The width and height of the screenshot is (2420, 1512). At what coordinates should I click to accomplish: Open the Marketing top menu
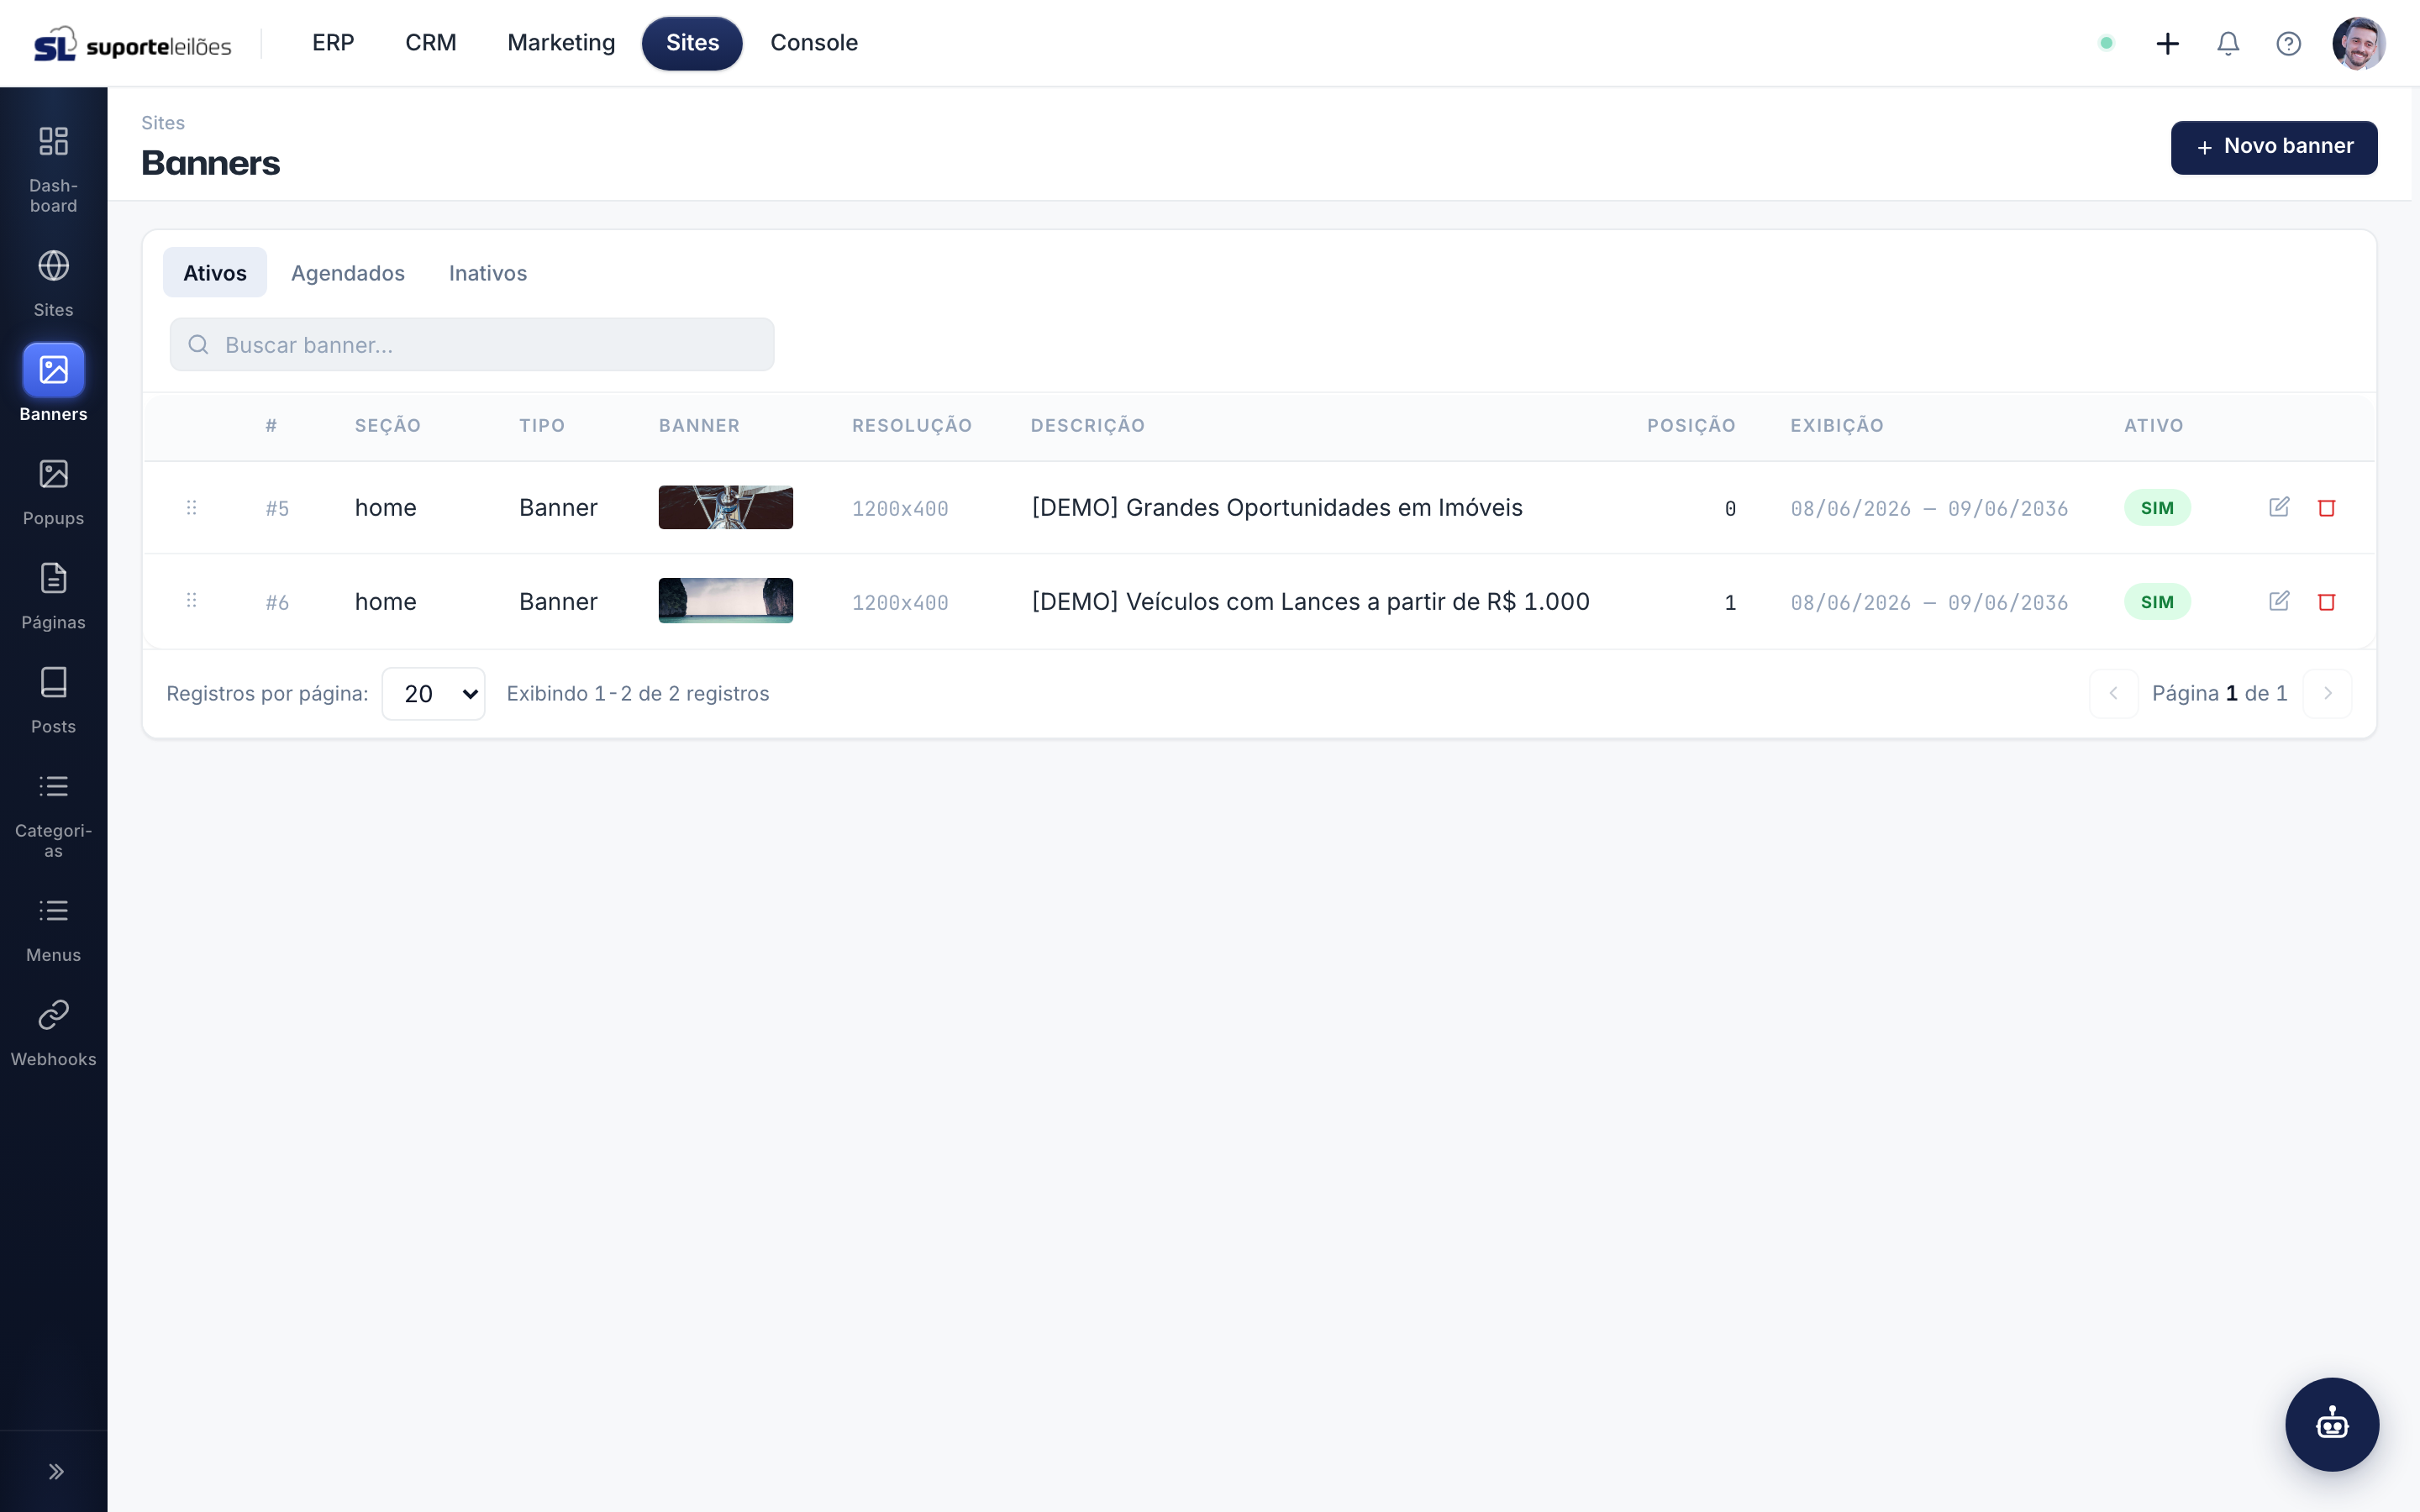pos(561,43)
